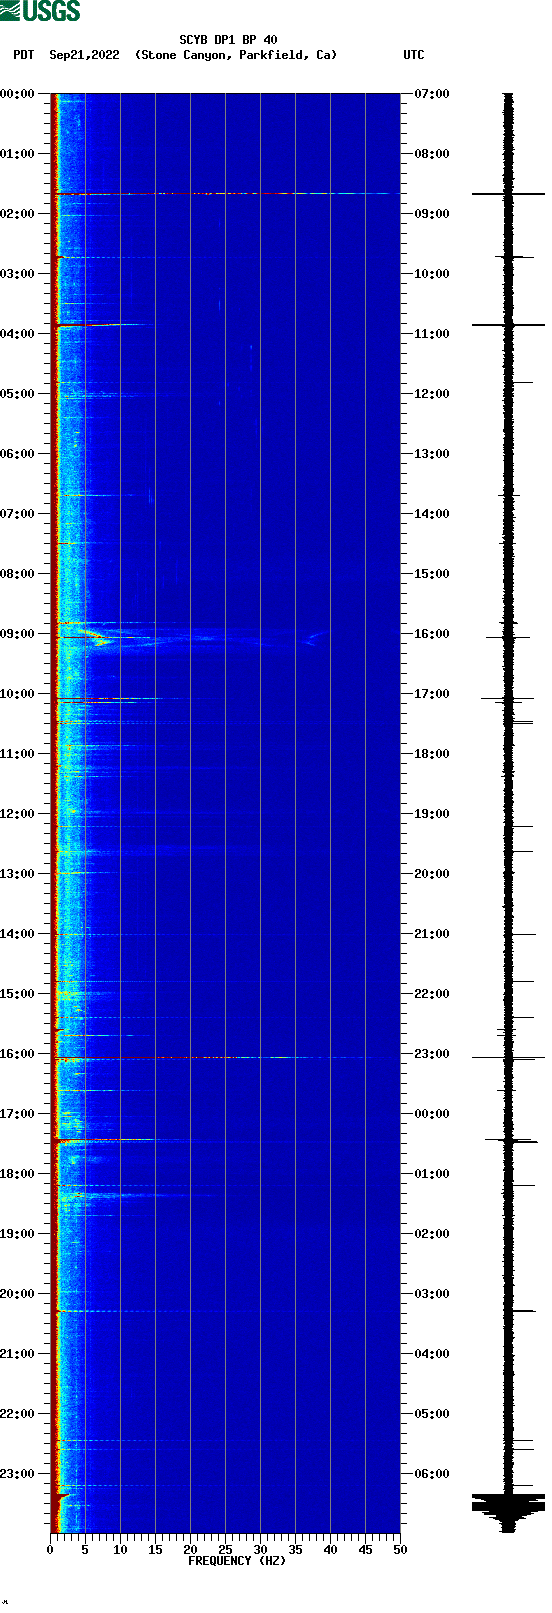
Task: Click the date 'Sep21,2022'
Action: (x=84, y=55)
